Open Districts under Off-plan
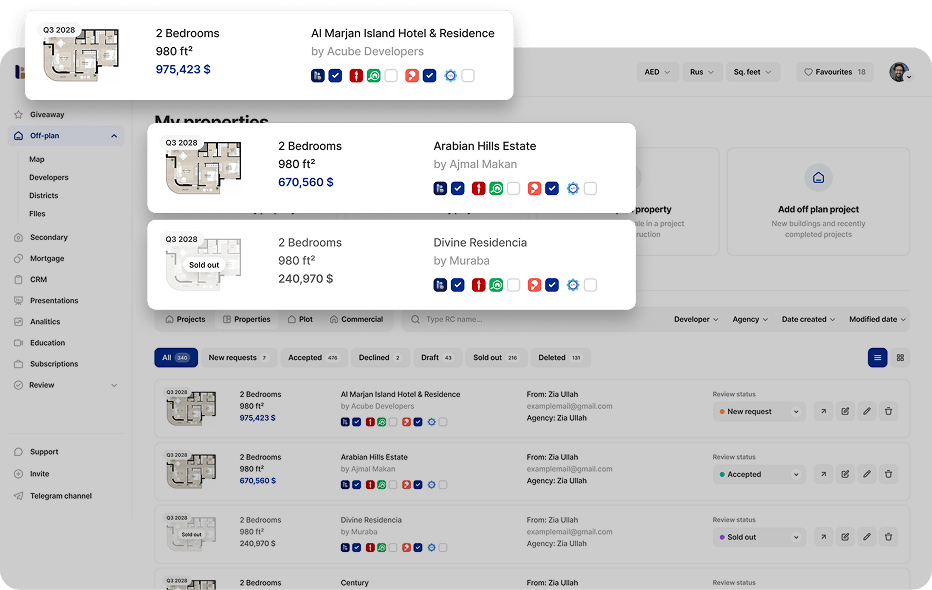The width and height of the screenshot is (932, 590). (x=43, y=195)
